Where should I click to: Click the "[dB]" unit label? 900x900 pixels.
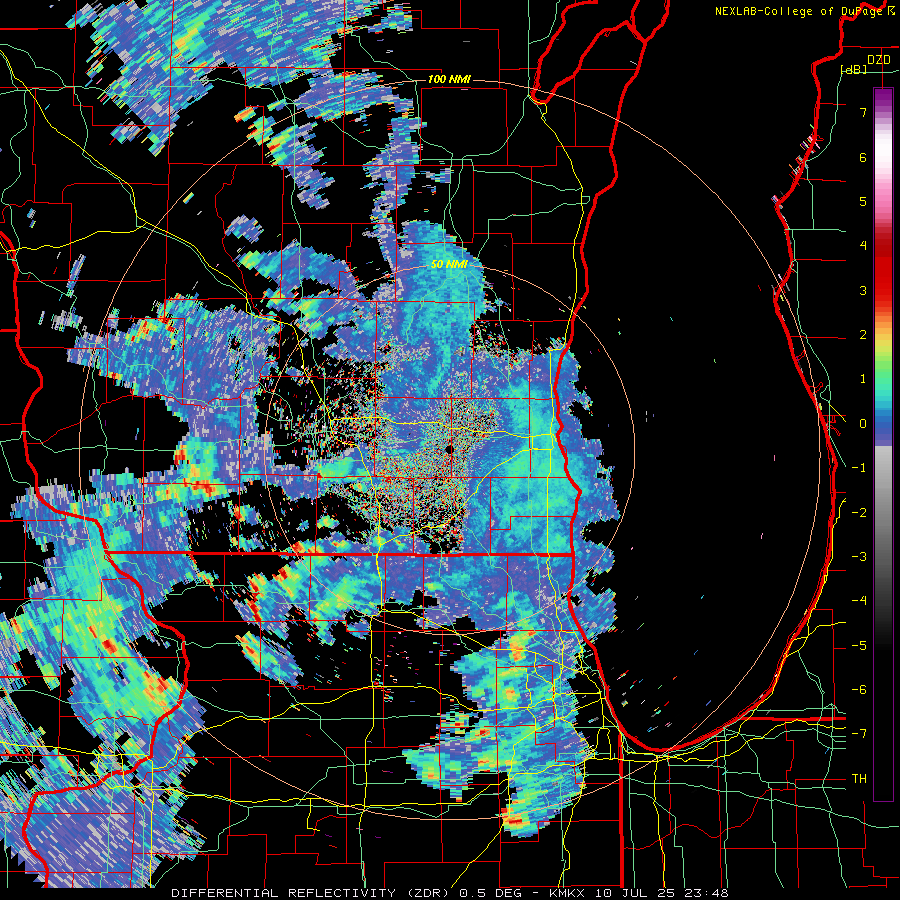point(854,69)
